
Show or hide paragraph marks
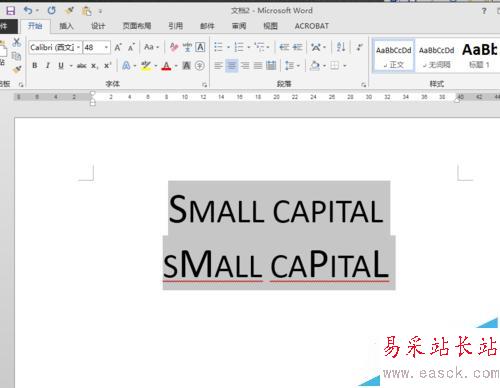coord(360,47)
